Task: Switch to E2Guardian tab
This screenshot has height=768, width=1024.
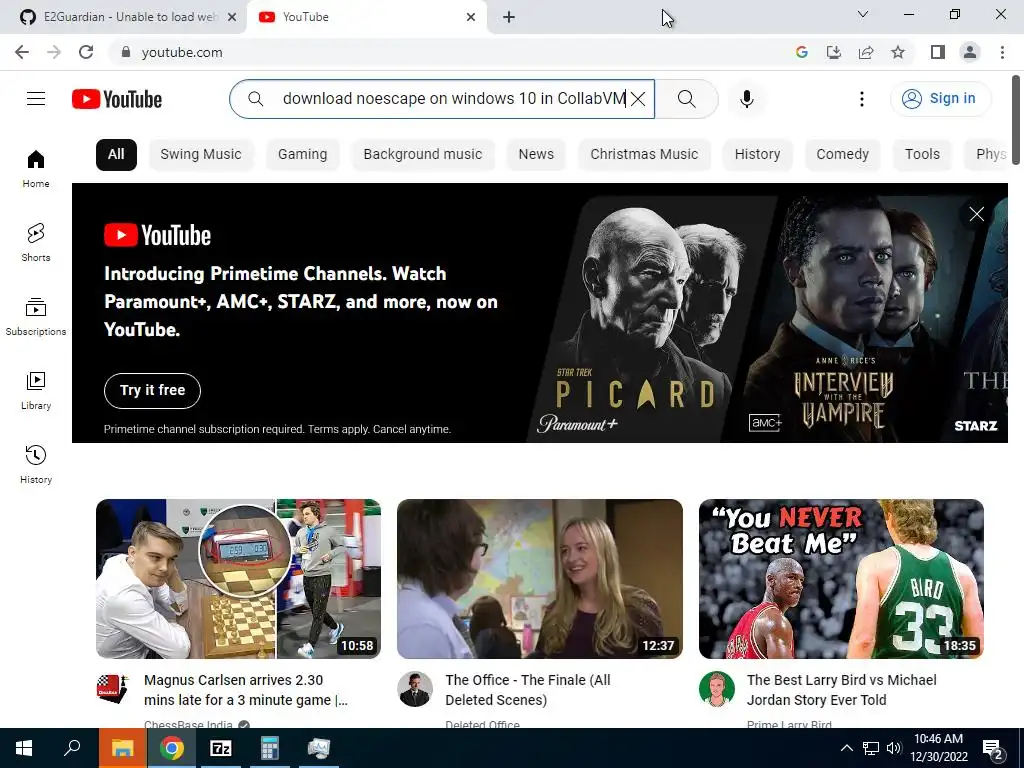Action: pos(123,17)
